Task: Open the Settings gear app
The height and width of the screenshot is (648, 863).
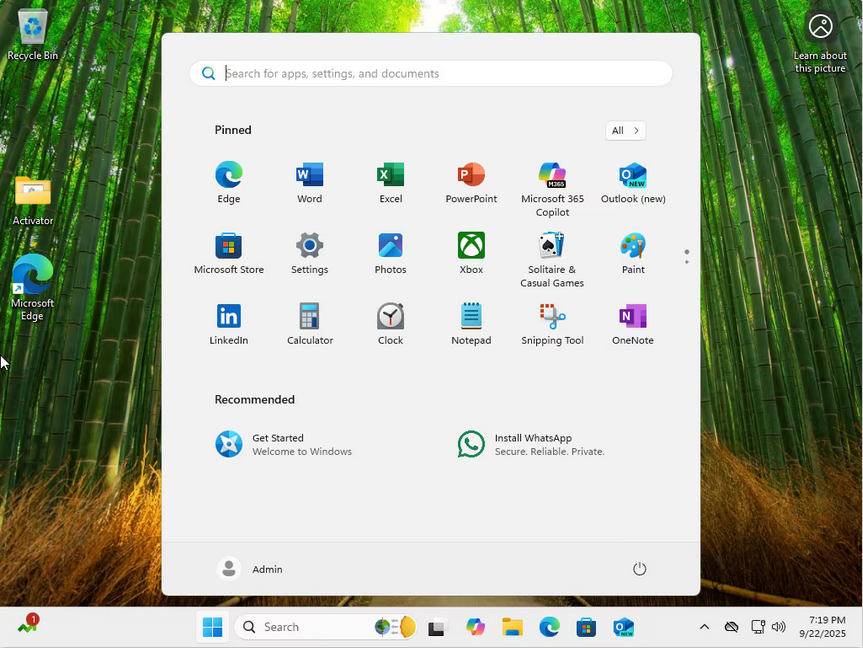Action: [x=309, y=253]
